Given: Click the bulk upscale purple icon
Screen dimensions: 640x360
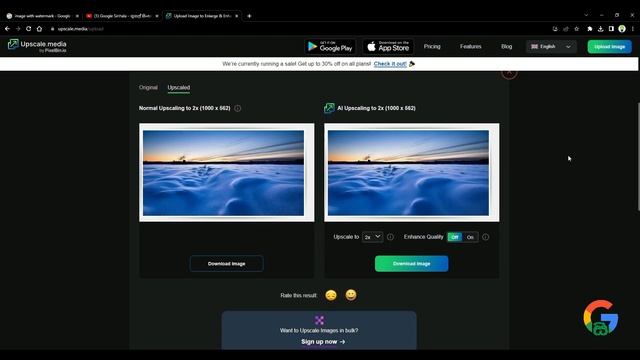Looking at the screenshot, I should pyautogui.click(x=319, y=320).
